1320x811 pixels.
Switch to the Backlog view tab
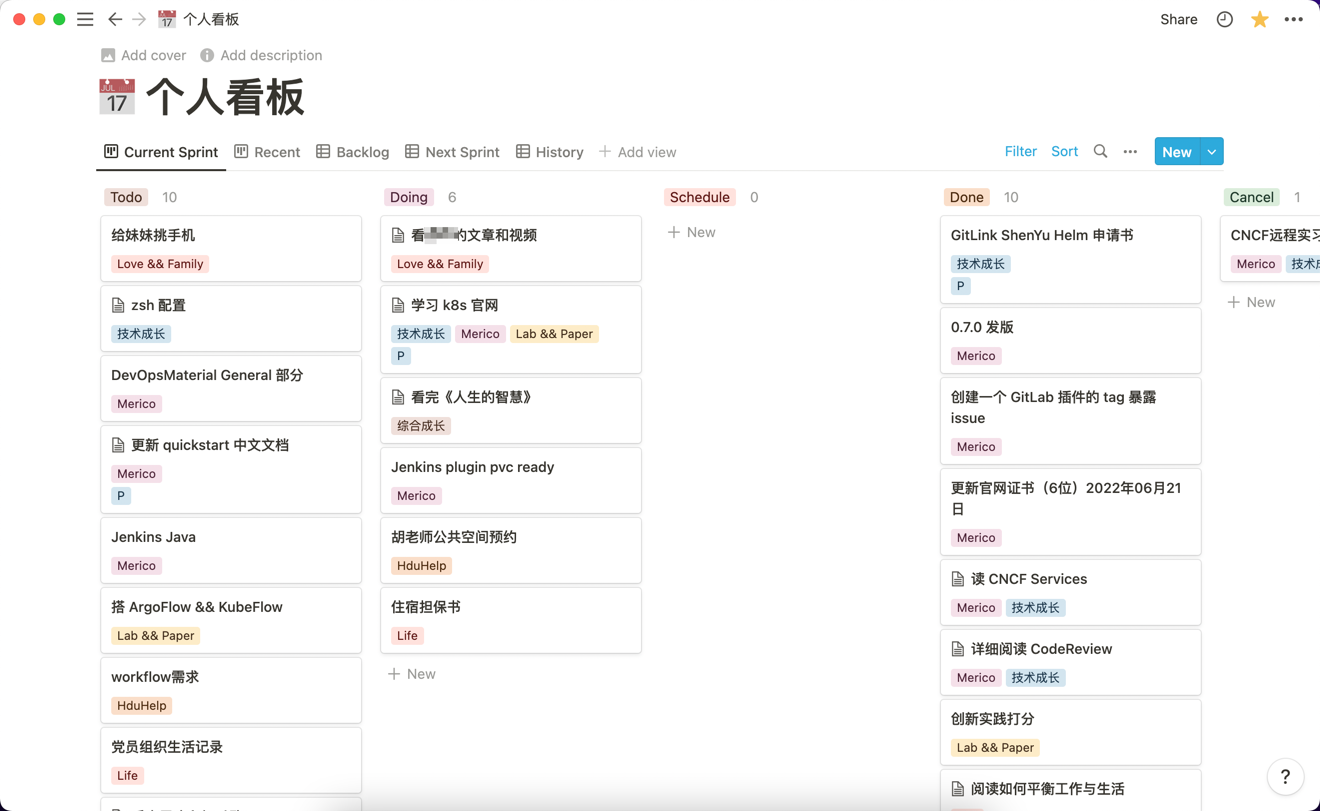pyautogui.click(x=352, y=151)
